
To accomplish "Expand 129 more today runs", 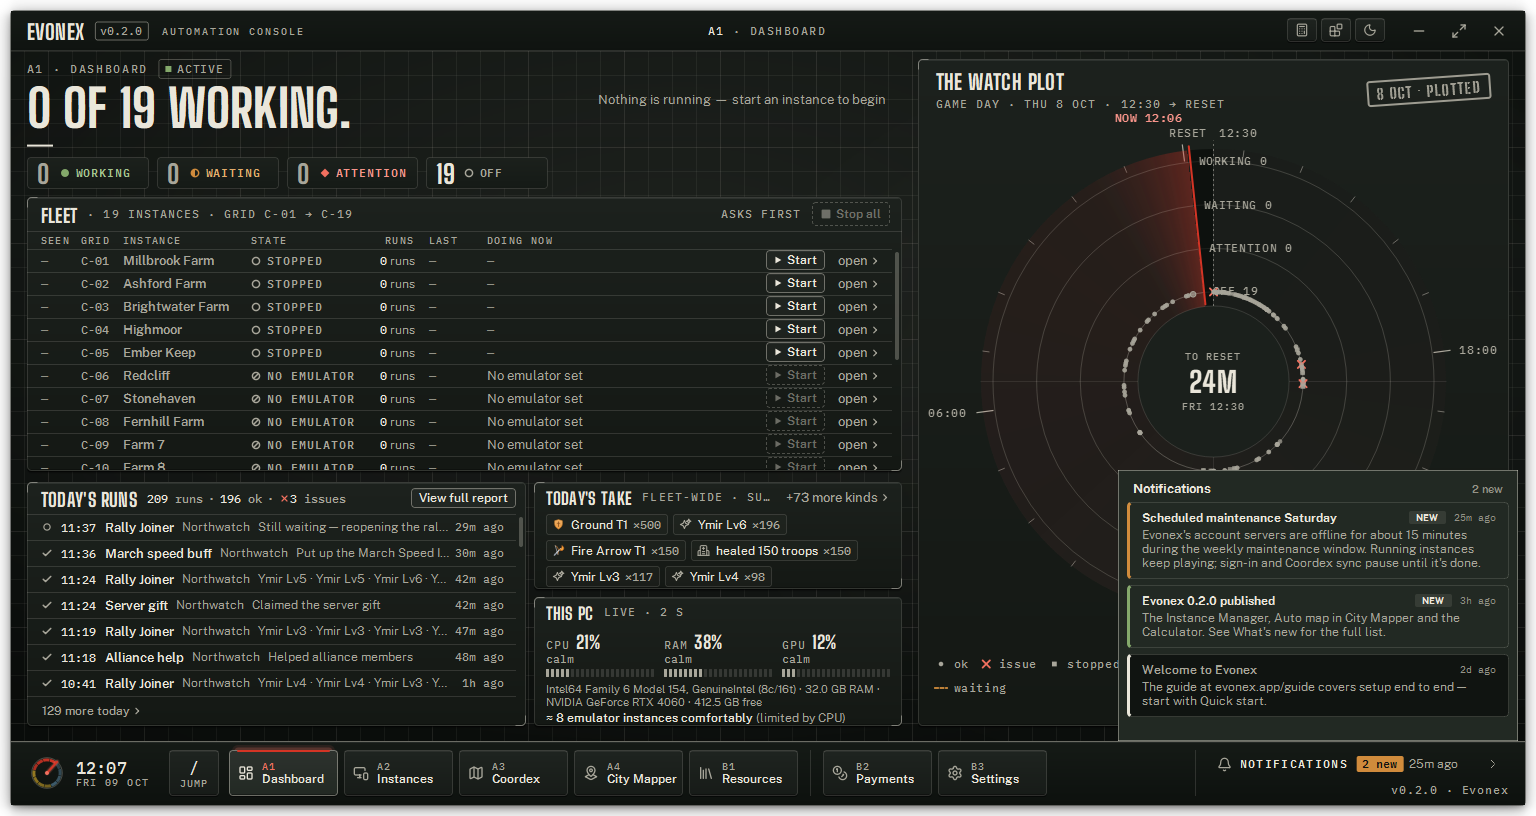I will [x=91, y=711].
